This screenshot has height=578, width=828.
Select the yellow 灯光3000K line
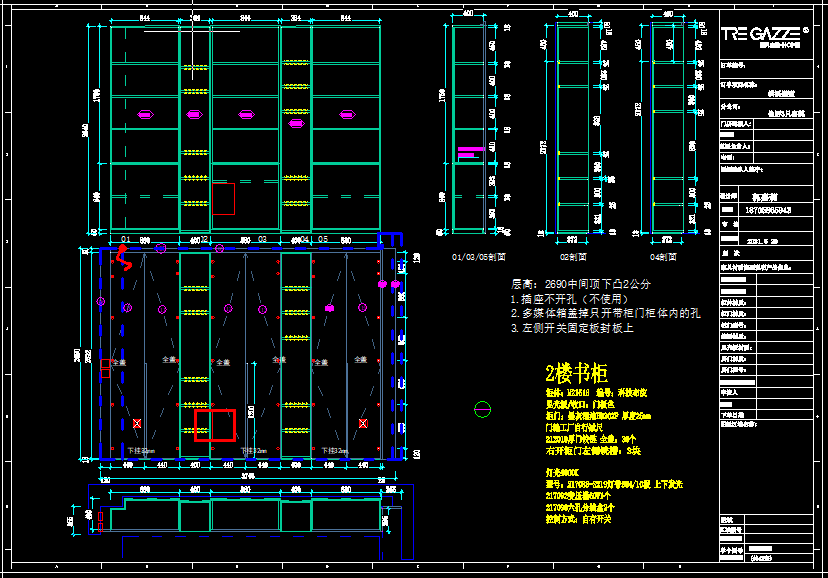pyautogui.click(x=562, y=472)
